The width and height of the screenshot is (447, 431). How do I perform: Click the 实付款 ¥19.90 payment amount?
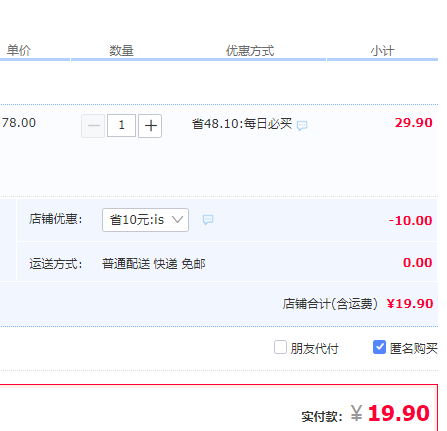[x=390, y=413]
